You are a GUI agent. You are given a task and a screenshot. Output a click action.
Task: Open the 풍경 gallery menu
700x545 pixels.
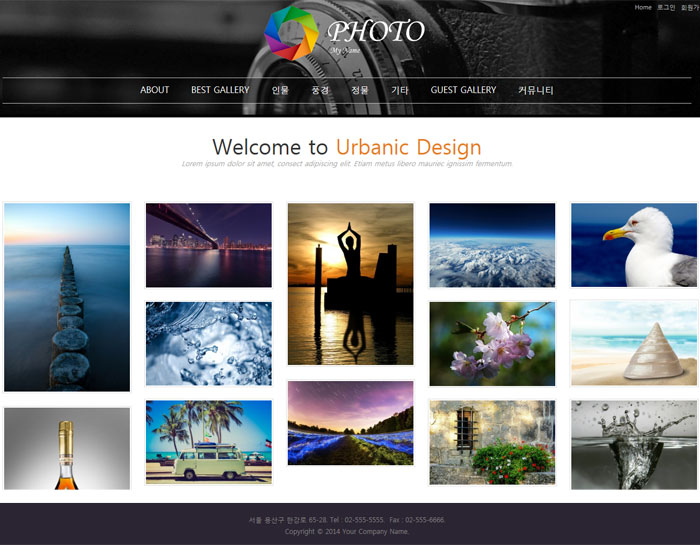(320, 90)
